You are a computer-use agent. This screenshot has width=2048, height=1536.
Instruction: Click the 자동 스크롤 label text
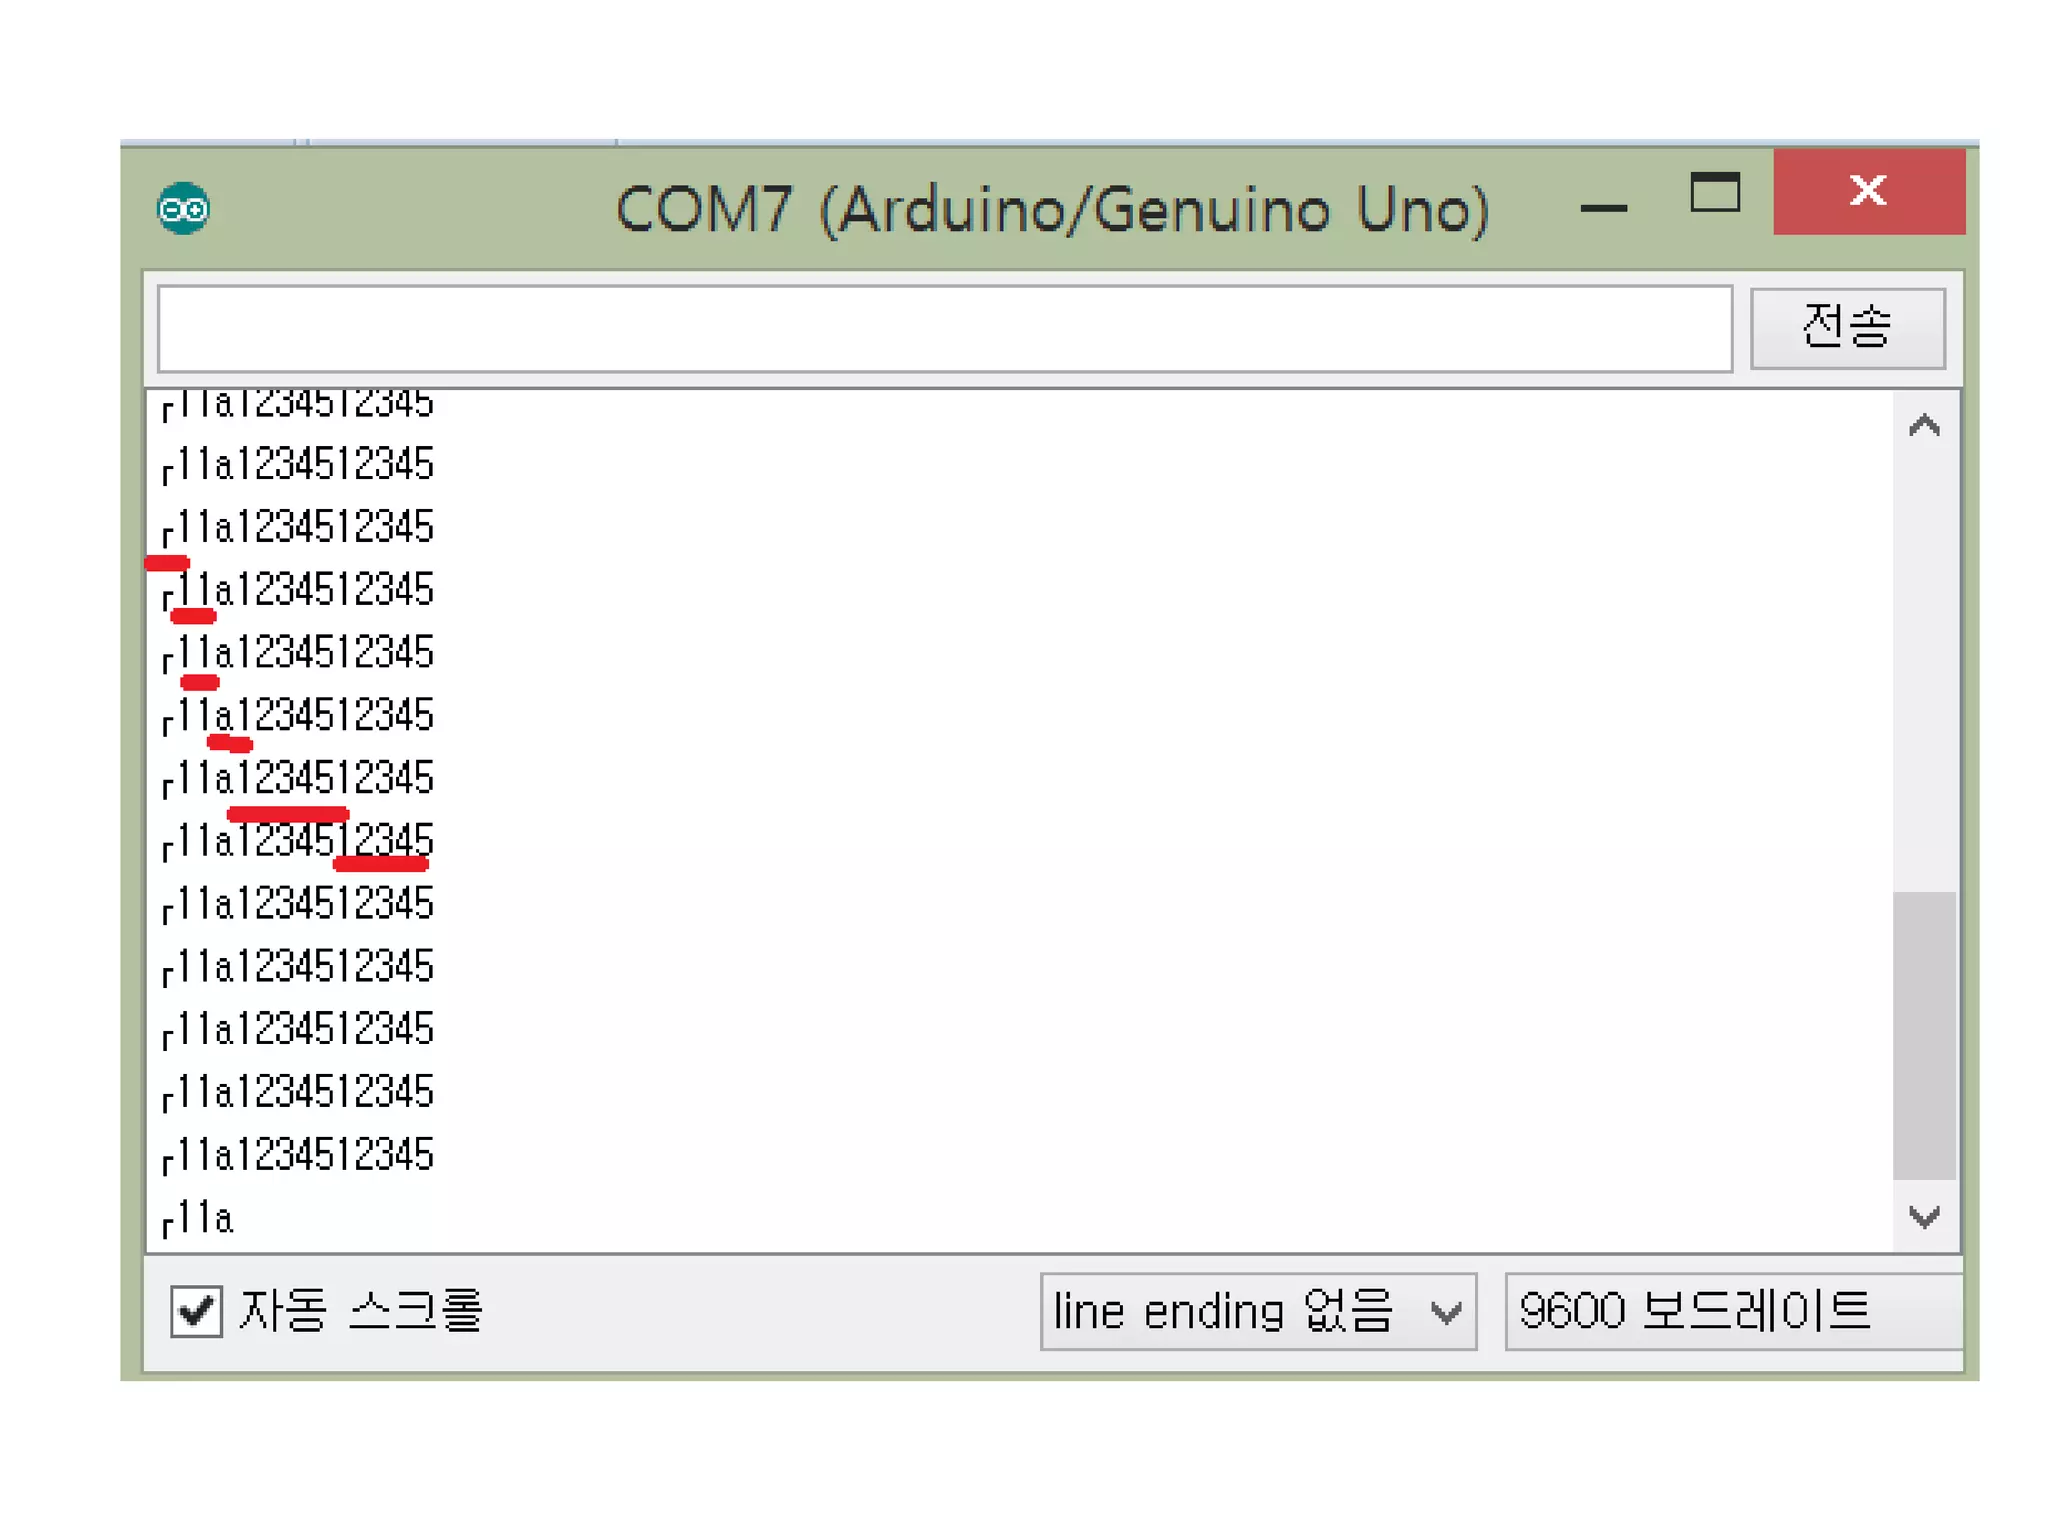(362, 1310)
